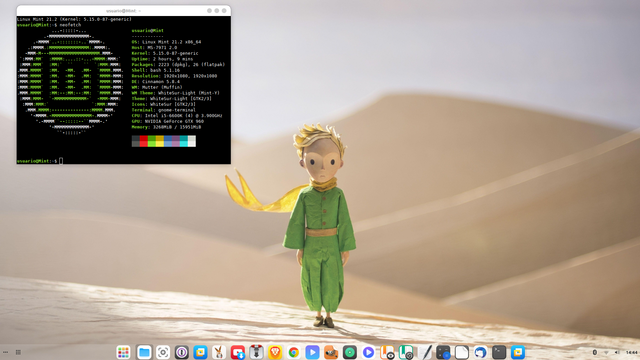Open the green circular media app icon
Image resolution: width=640 pixels, height=360 pixels.
coord(349,352)
